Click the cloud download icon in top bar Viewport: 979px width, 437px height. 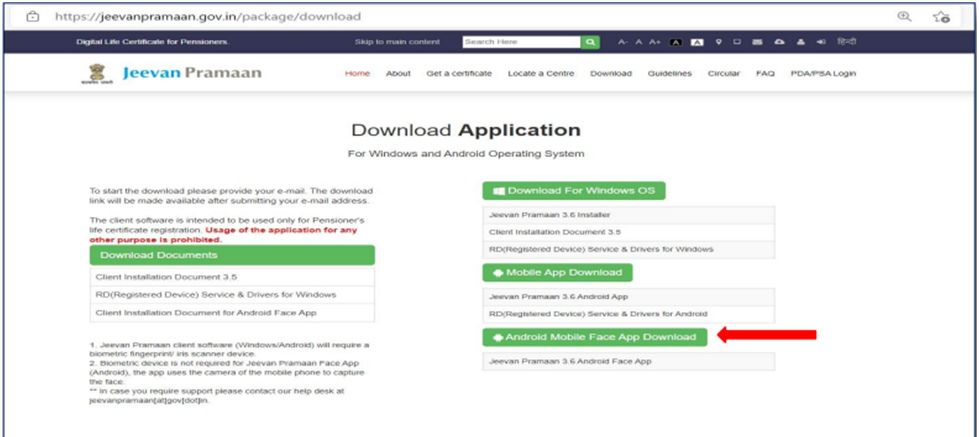coord(779,42)
